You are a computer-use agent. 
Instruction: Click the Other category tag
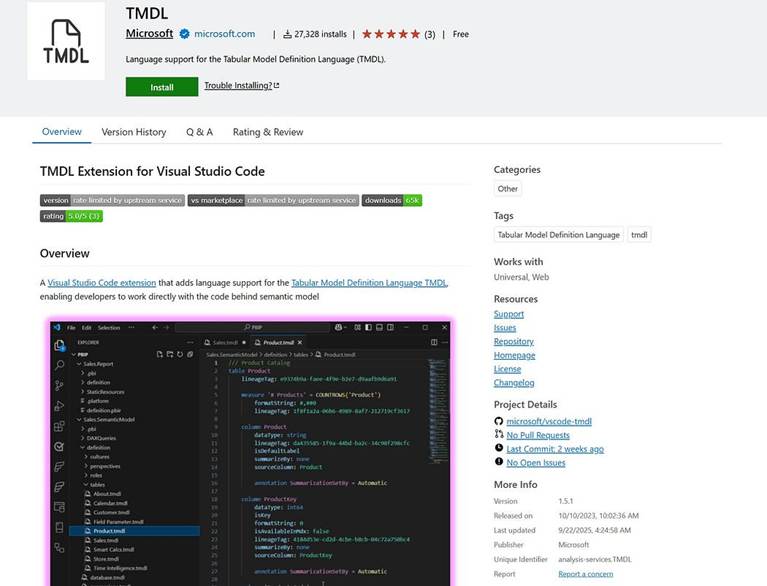pyautogui.click(x=508, y=189)
